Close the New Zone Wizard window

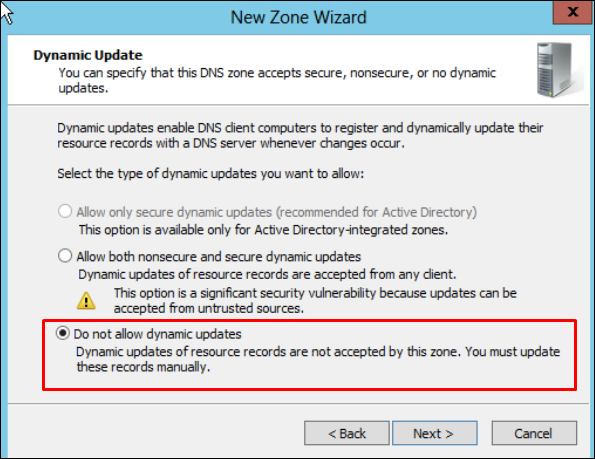coord(573,12)
